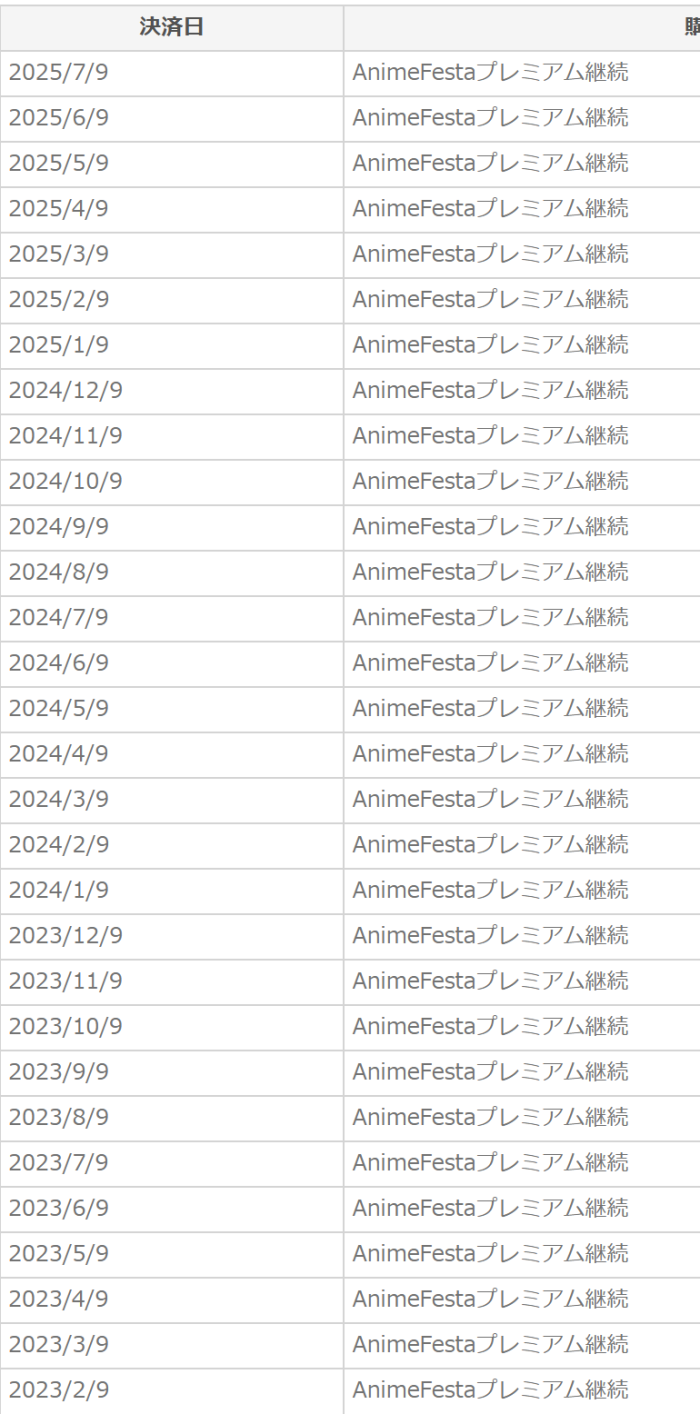Screen dimensions: 700x1414
Task: Click AnimeFestaプレミアム継続 in the 2025/5/9 row
Action: click(490, 164)
